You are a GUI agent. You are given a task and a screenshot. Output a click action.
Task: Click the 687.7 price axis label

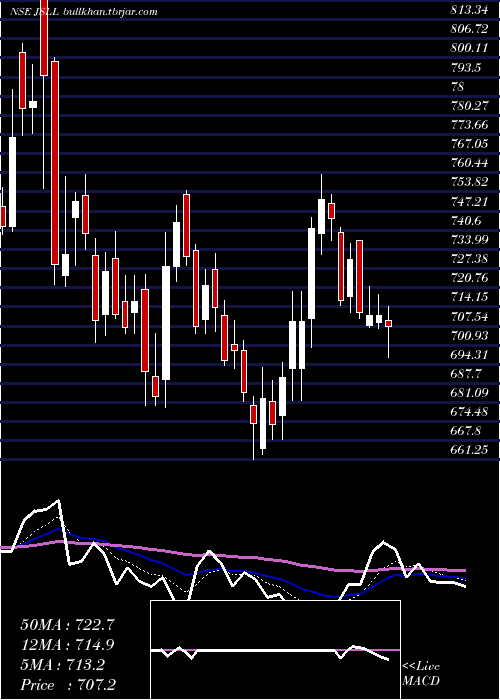click(x=466, y=374)
